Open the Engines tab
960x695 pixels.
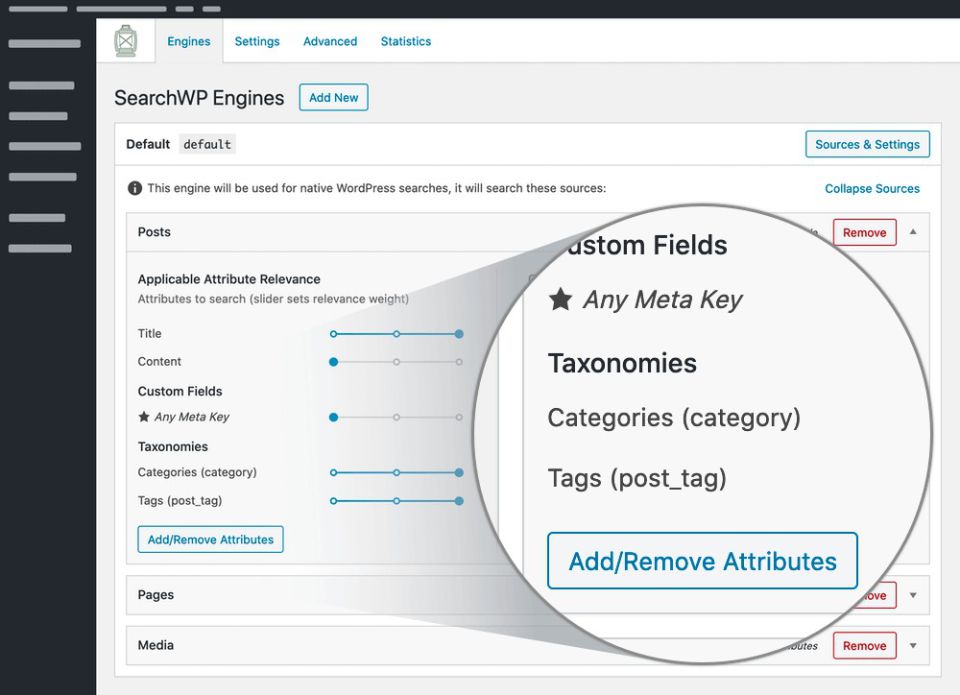tap(189, 41)
